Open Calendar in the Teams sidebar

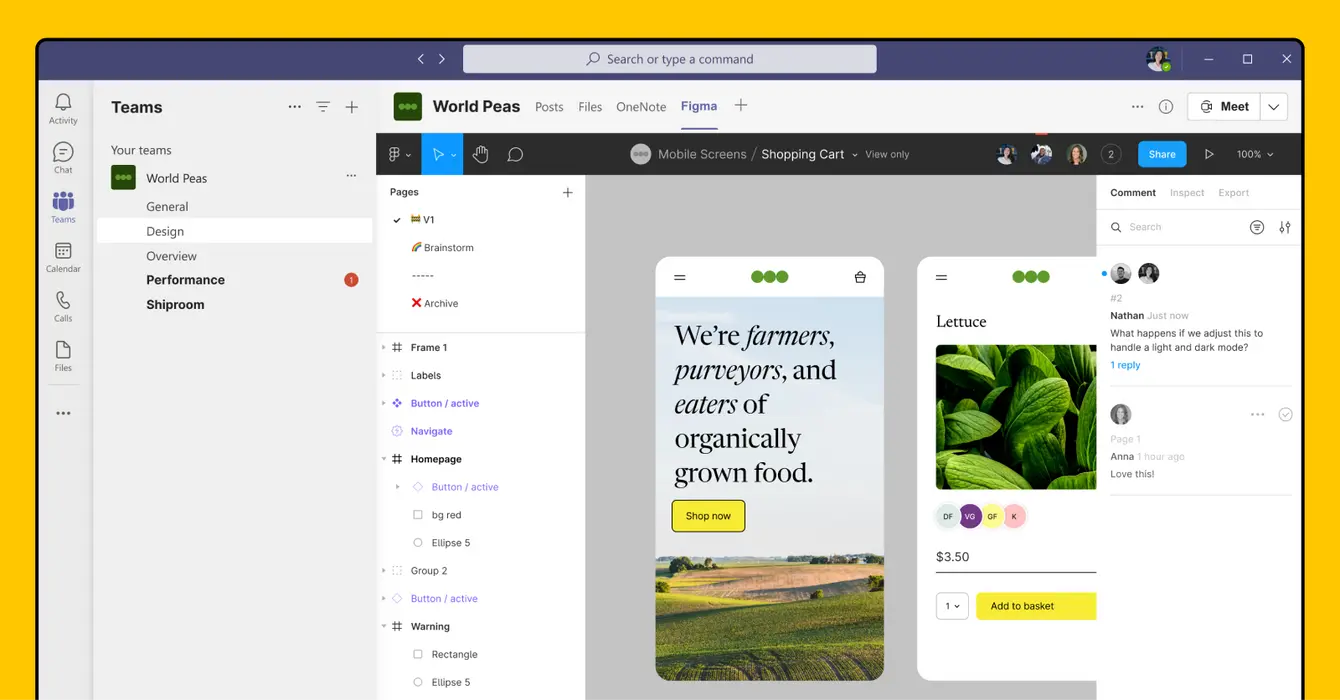point(63,257)
